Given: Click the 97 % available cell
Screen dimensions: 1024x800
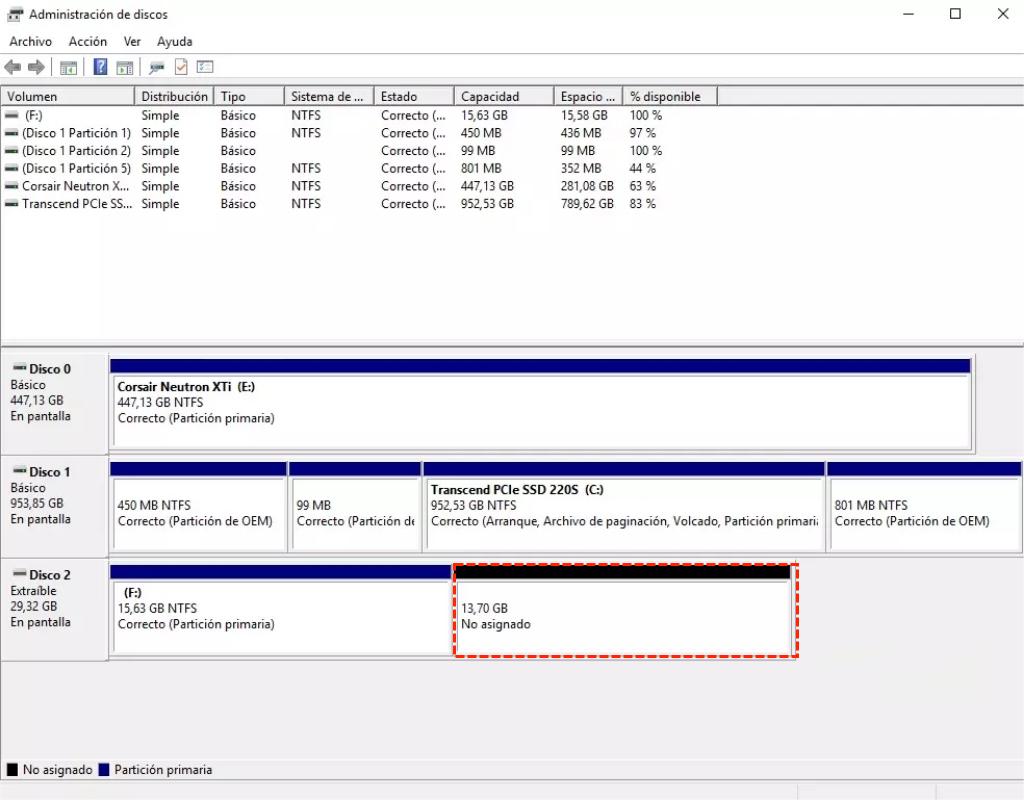Looking at the screenshot, I should pos(643,133).
